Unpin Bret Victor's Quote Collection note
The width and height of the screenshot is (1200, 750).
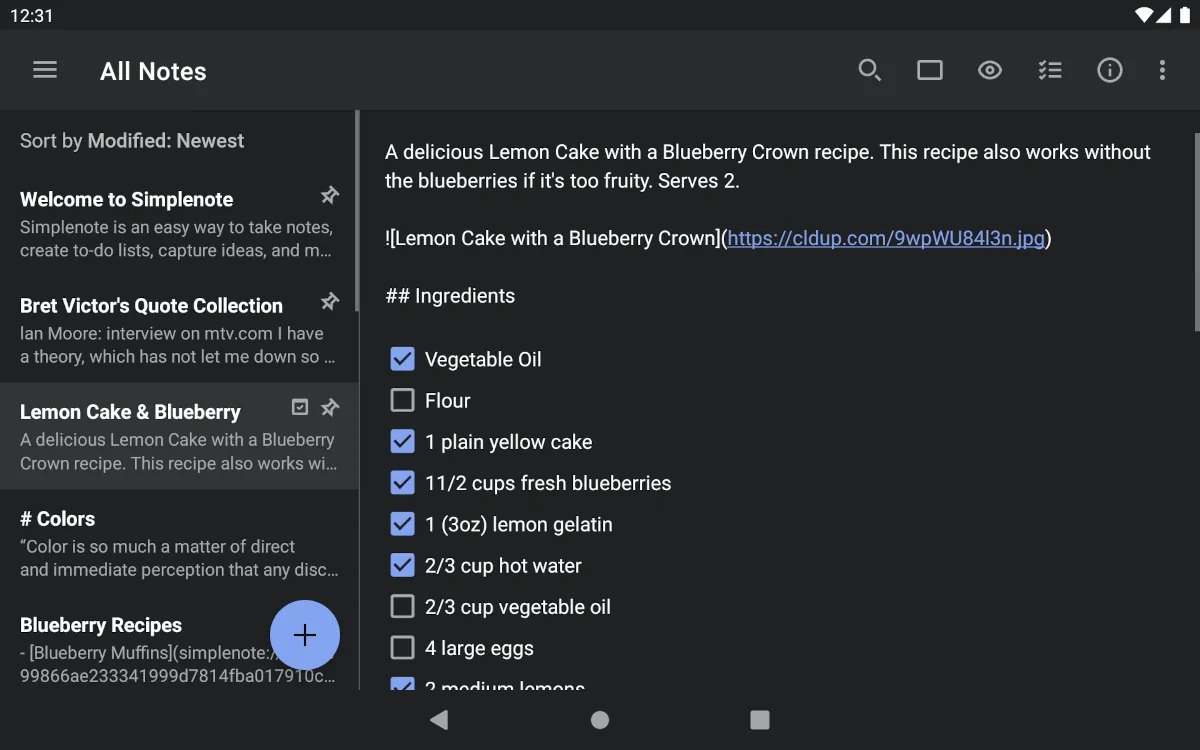[329, 301]
